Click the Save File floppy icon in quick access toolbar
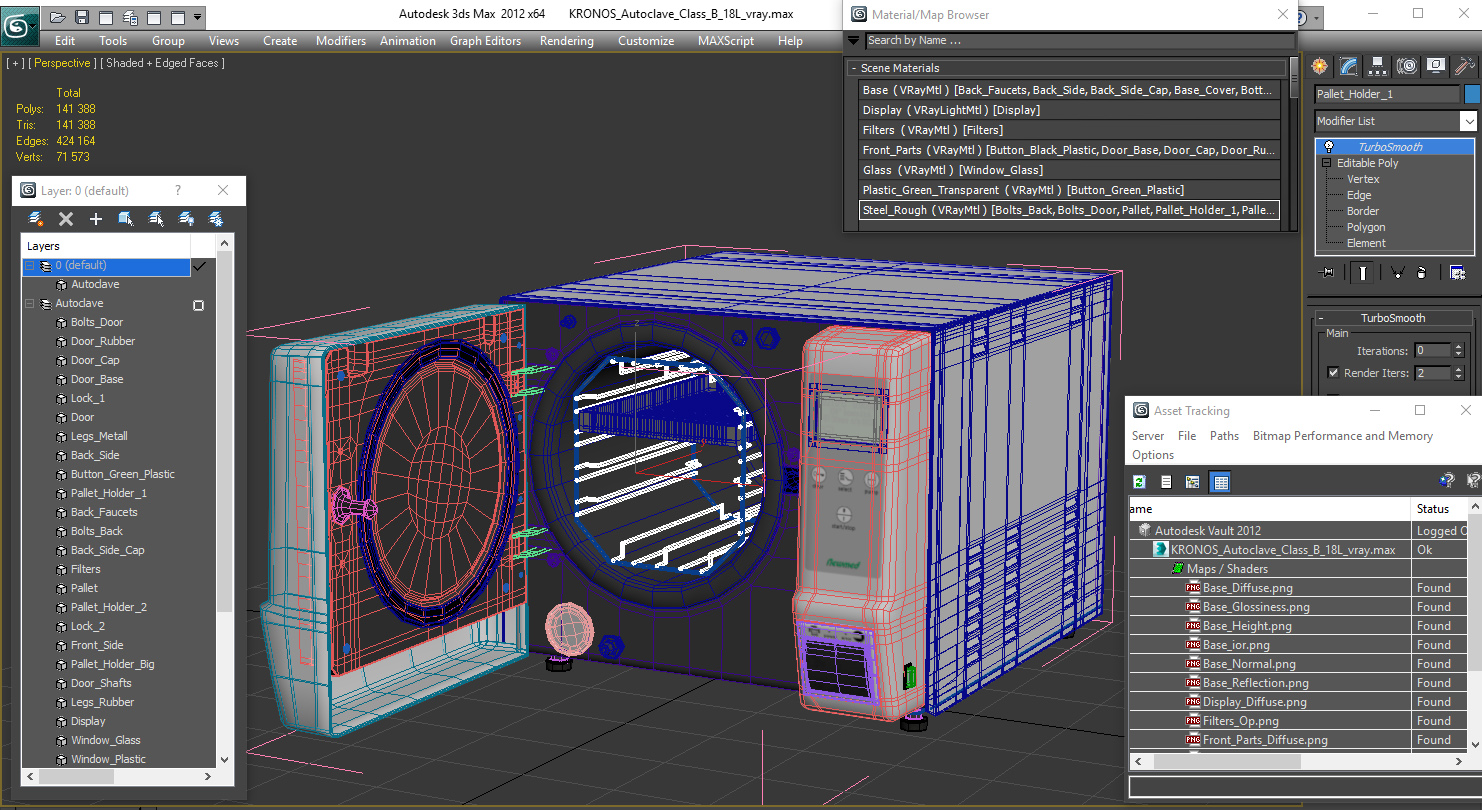This screenshot has width=1482, height=810. coord(82,17)
